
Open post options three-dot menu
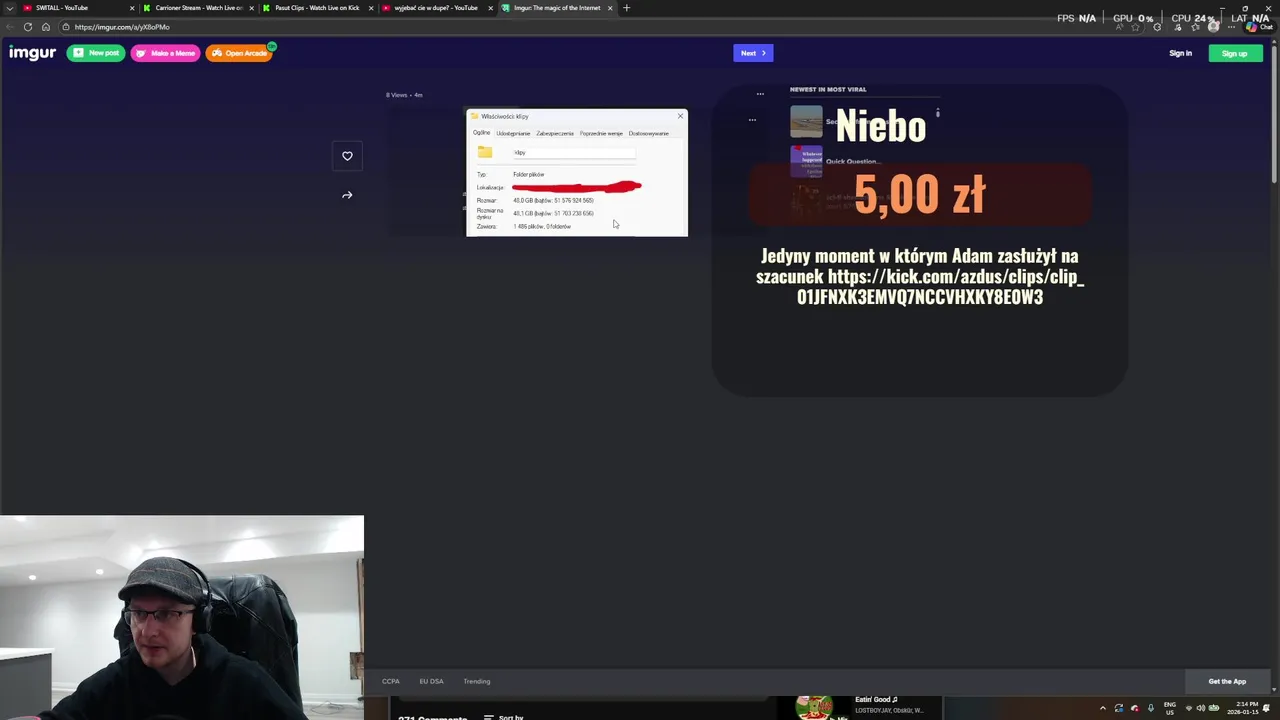[x=760, y=94]
